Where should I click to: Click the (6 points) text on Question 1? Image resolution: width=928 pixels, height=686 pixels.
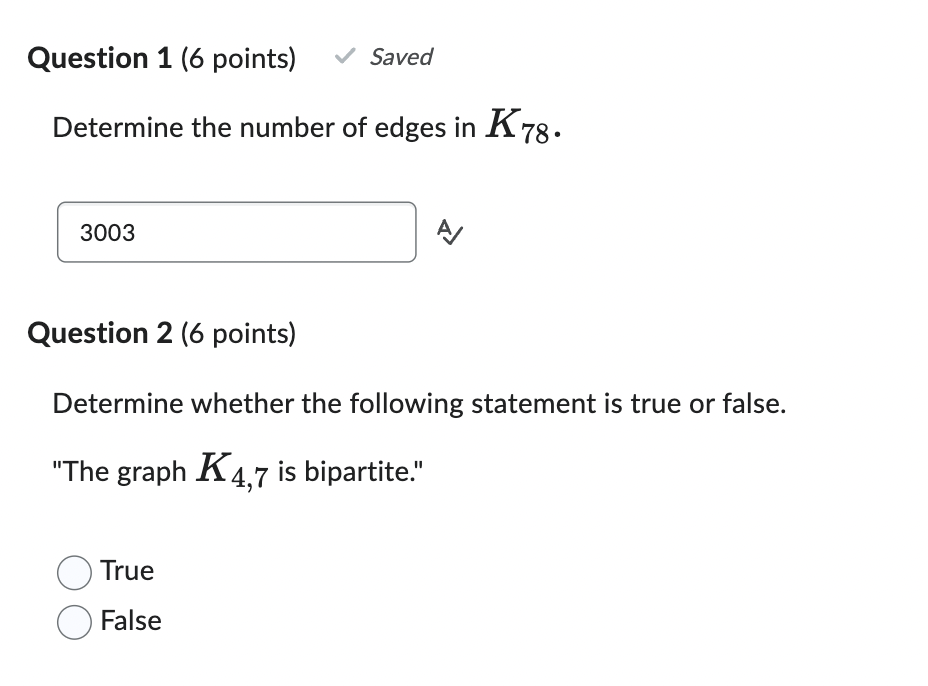(x=237, y=58)
